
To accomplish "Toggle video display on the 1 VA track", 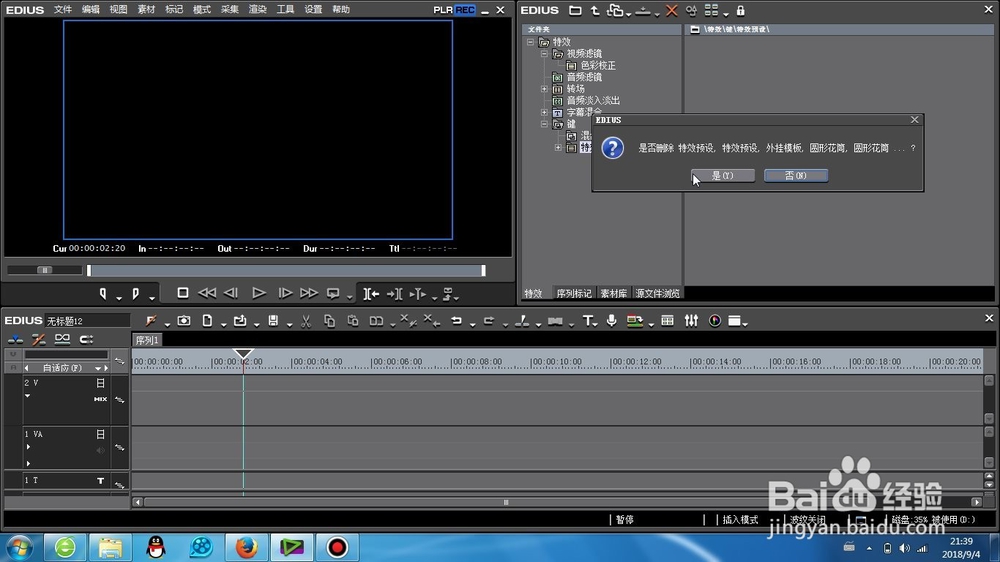I will pos(100,434).
